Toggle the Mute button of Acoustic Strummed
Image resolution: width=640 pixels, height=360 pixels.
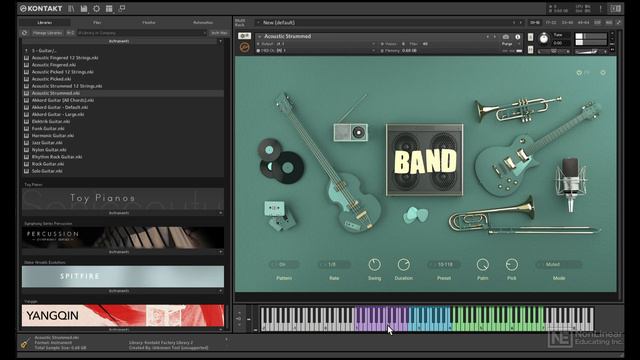click(530, 50)
